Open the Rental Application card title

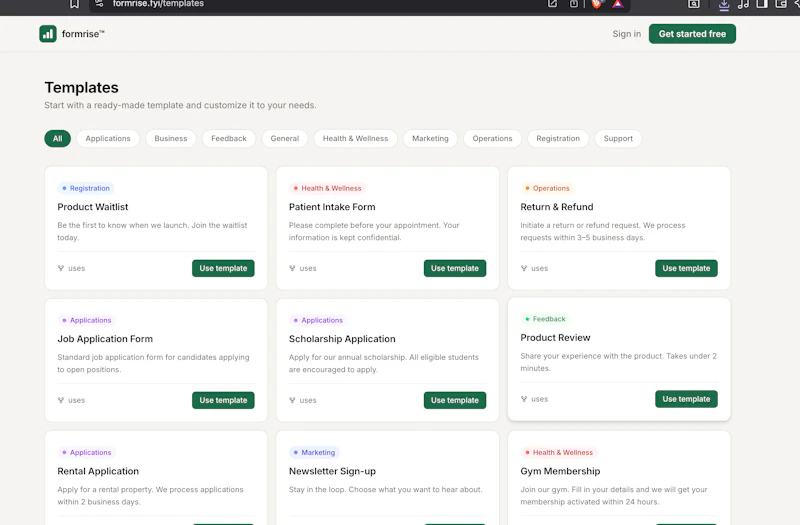click(98, 471)
